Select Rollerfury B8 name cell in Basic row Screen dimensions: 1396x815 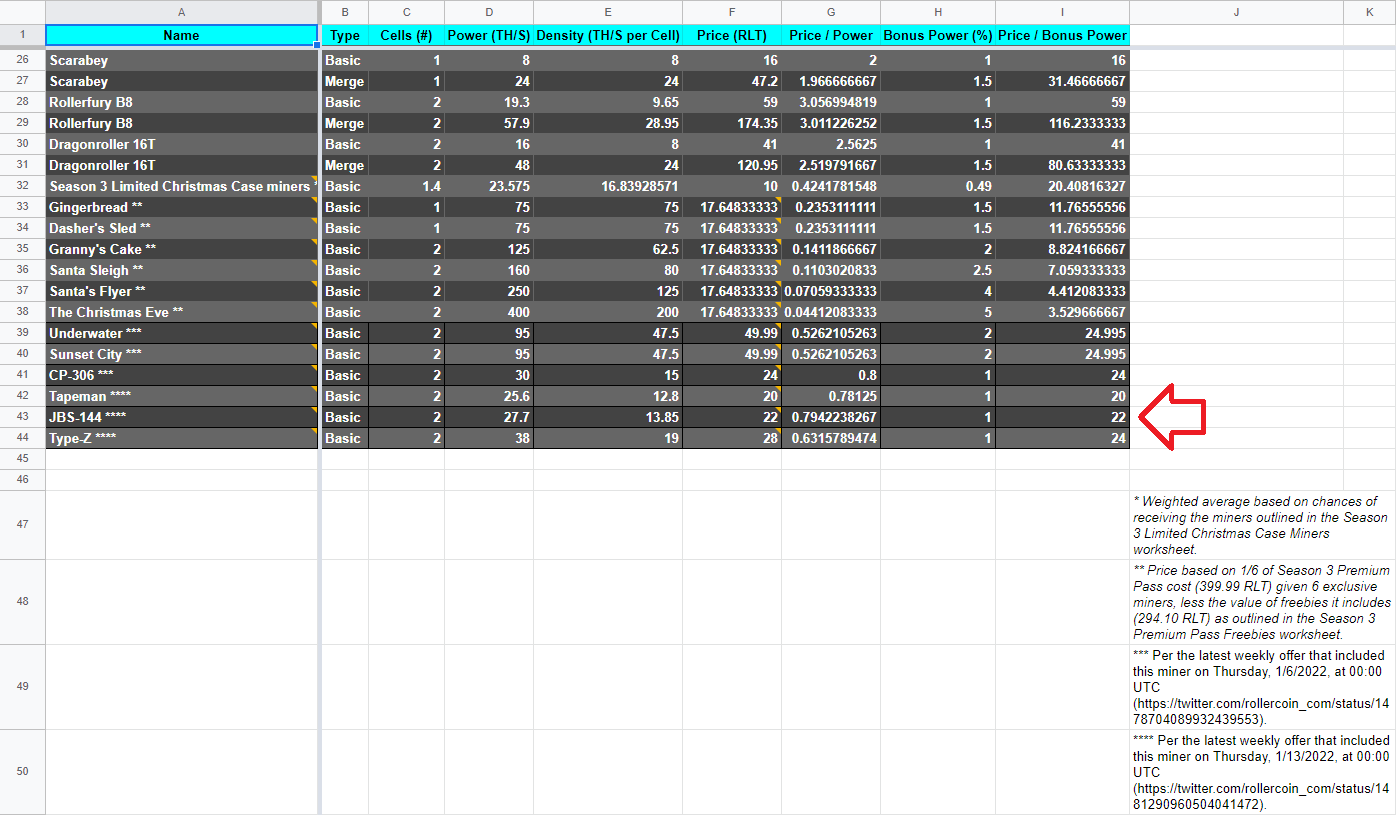(x=181, y=102)
